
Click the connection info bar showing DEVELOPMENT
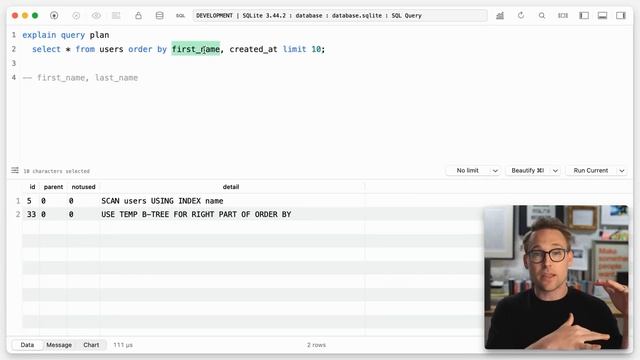[x=340, y=16]
